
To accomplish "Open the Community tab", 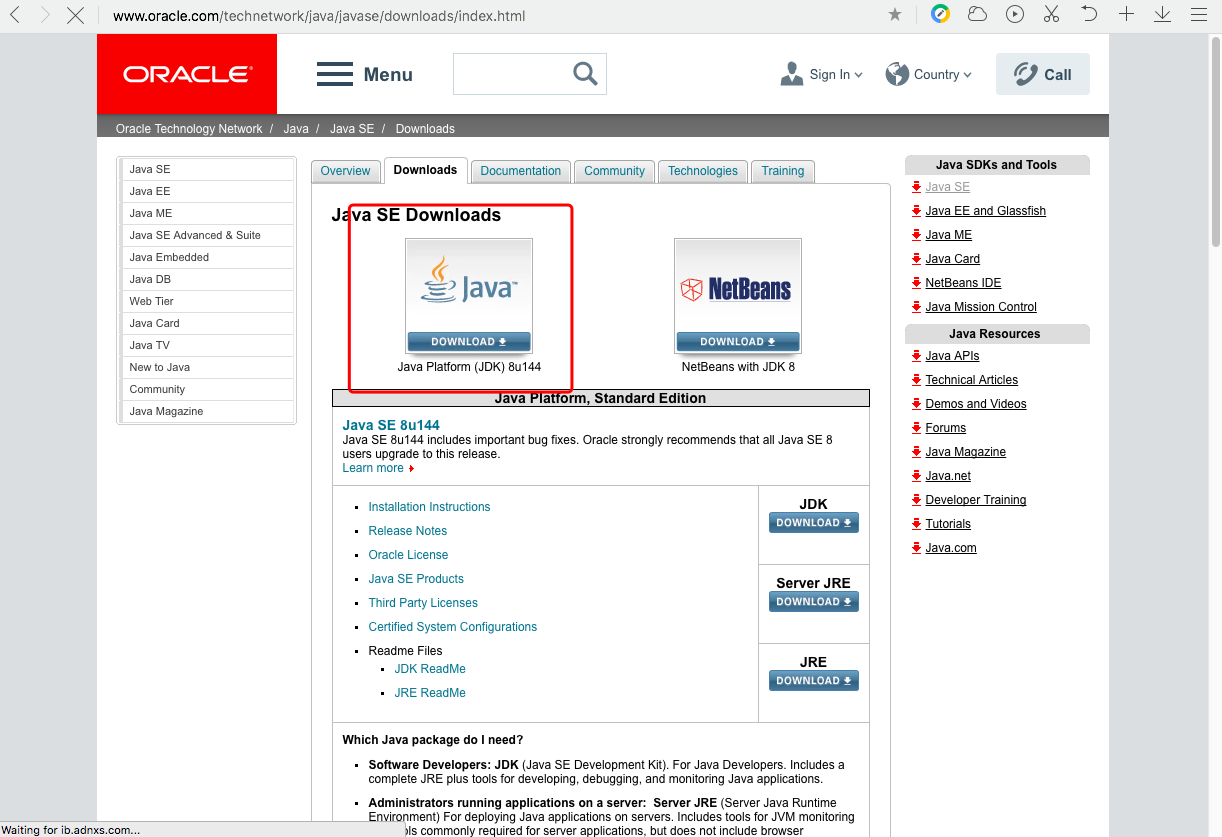I will click(x=615, y=171).
